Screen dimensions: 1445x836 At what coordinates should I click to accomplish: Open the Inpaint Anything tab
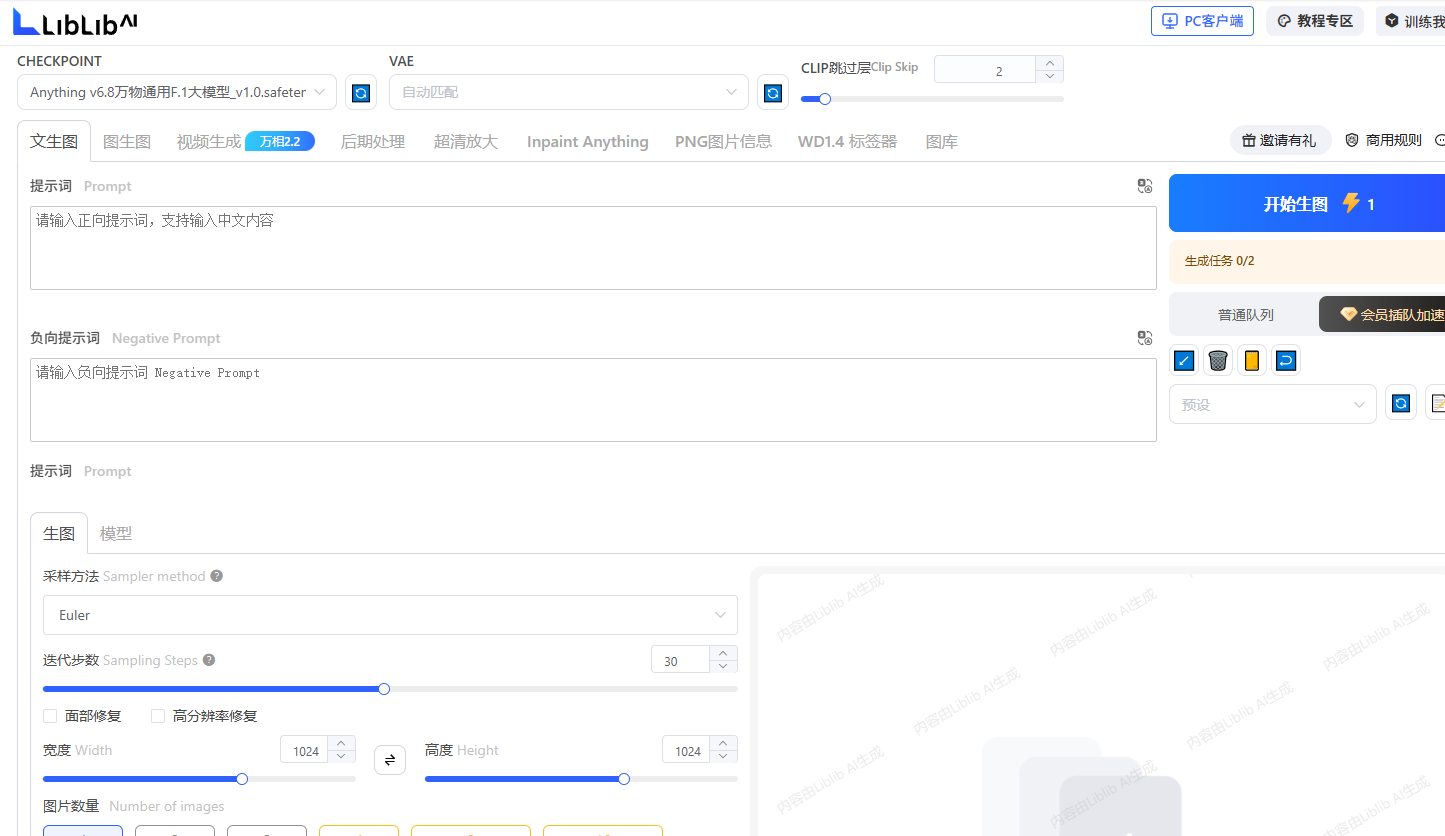tap(587, 142)
